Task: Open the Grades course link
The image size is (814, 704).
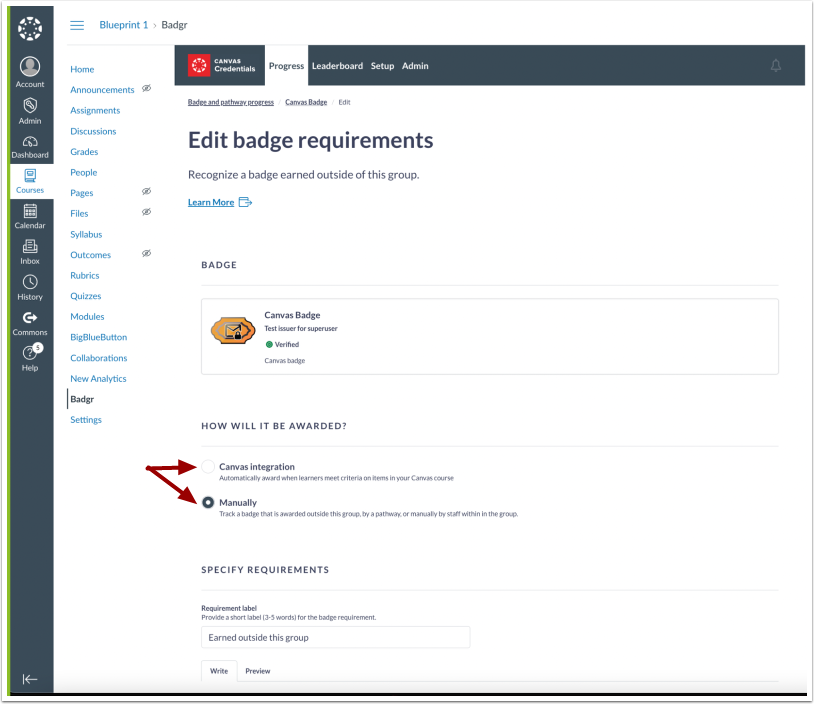Action: [84, 152]
